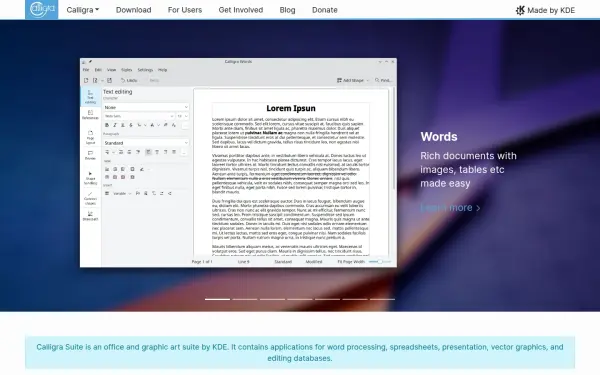Open the Settings menu in Words screenshot
The height and width of the screenshot is (375, 600).
point(145,70)
